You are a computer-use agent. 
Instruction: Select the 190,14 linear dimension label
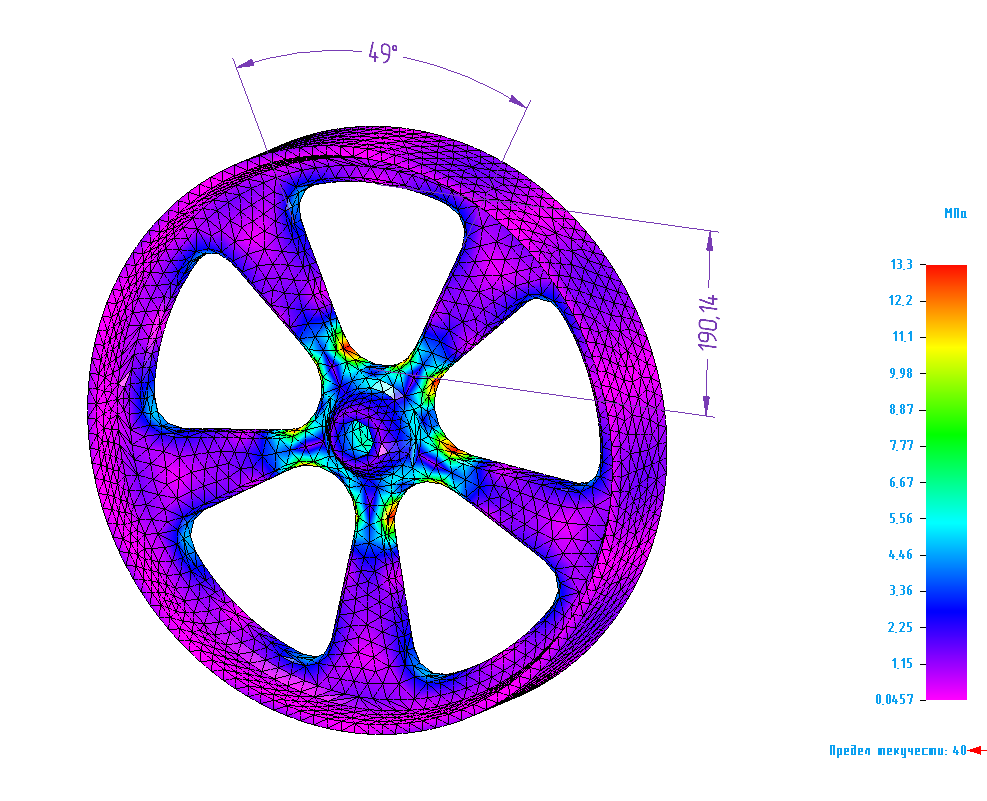coord(708,322)
